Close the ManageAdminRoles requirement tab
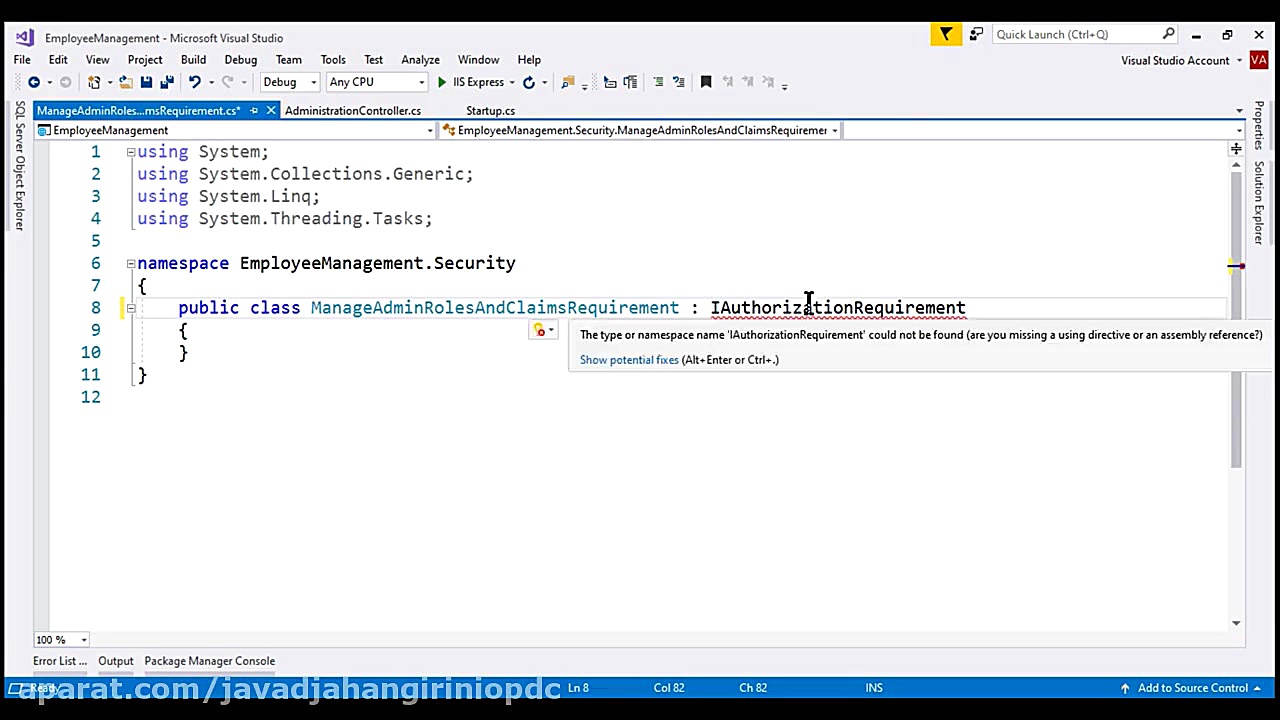Image resolution: width=1280 pixels, height=720 pixels. (x=271, y=110)
